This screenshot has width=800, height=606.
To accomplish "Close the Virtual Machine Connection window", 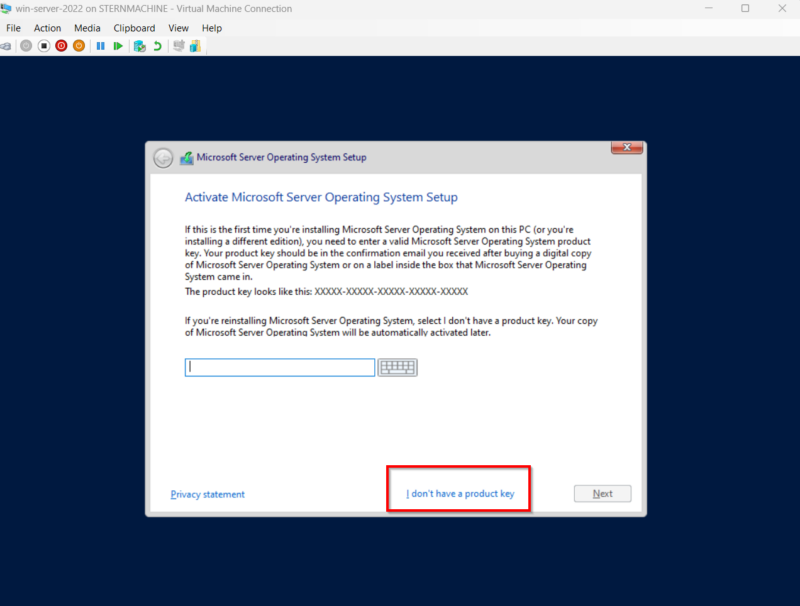I will (x=782, y=8).
